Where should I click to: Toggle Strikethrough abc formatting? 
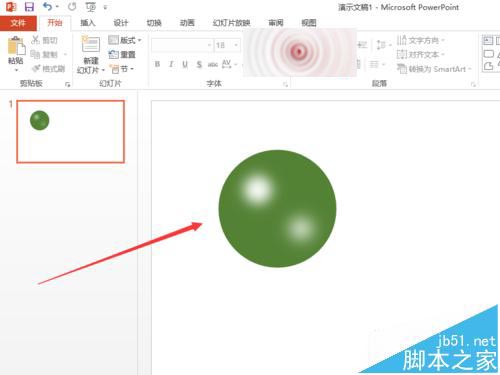pyautogui.click(x=213, y=64)
